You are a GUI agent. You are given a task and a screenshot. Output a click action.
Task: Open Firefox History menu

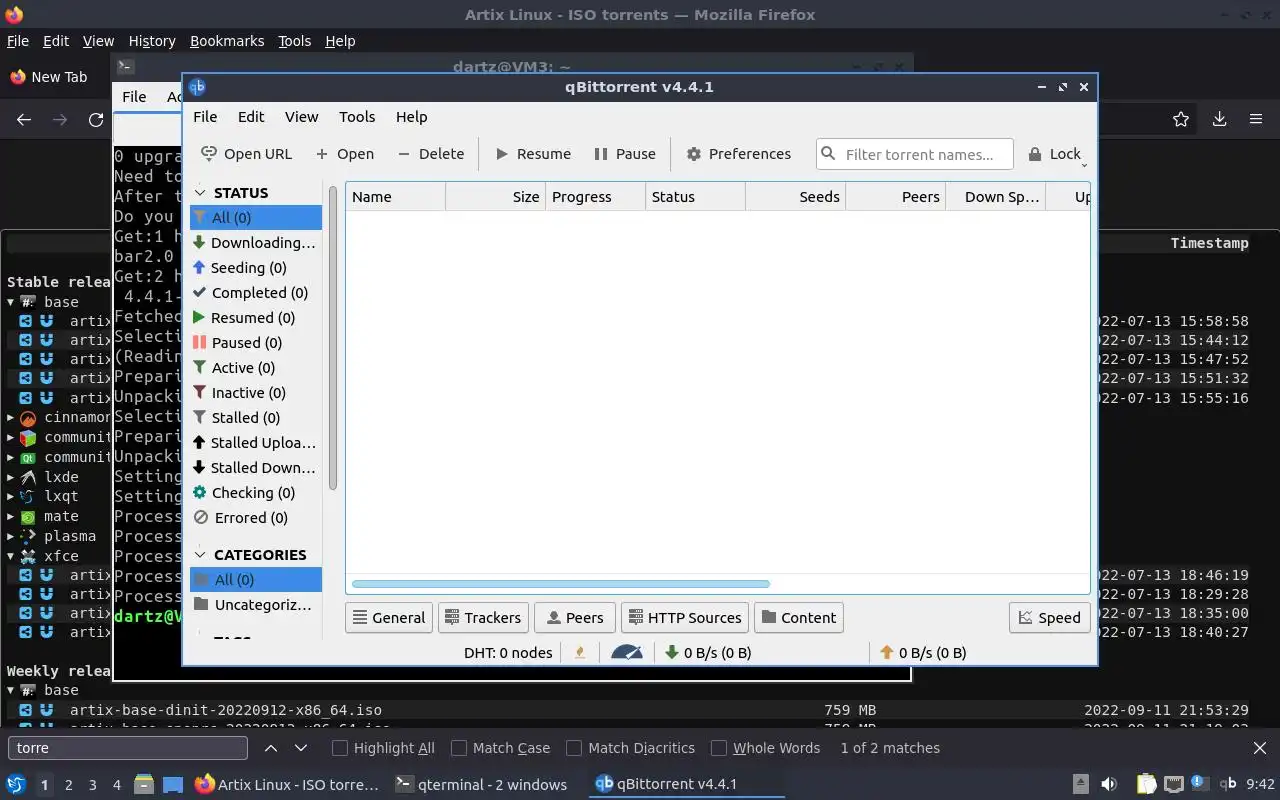152,41
